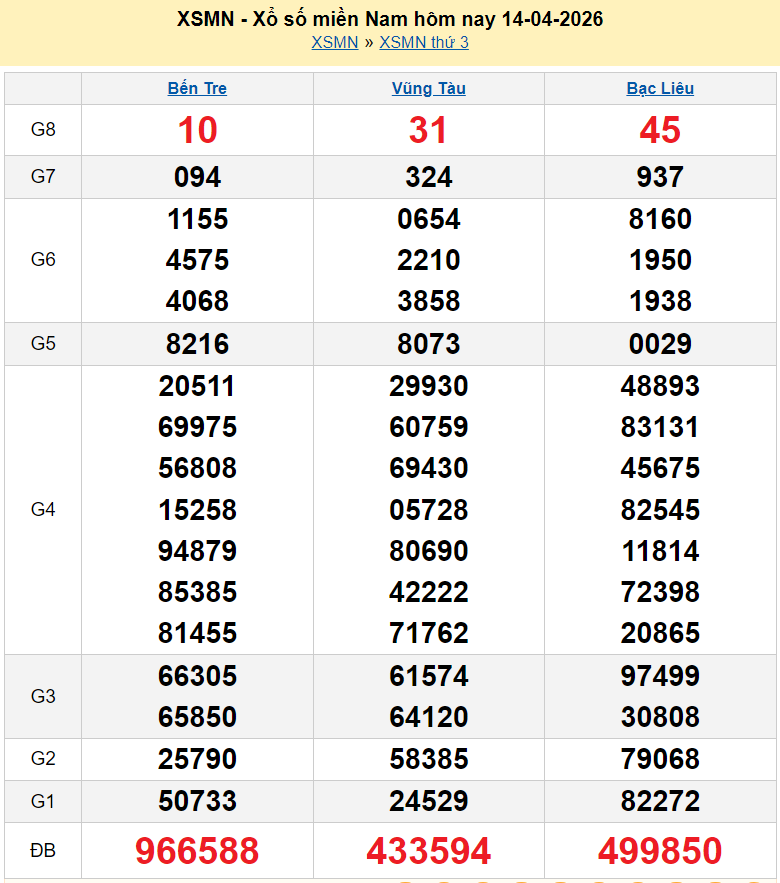Select the ĐB row label
The width and height of the screenshot is (780, 883).
pos(43,851)
